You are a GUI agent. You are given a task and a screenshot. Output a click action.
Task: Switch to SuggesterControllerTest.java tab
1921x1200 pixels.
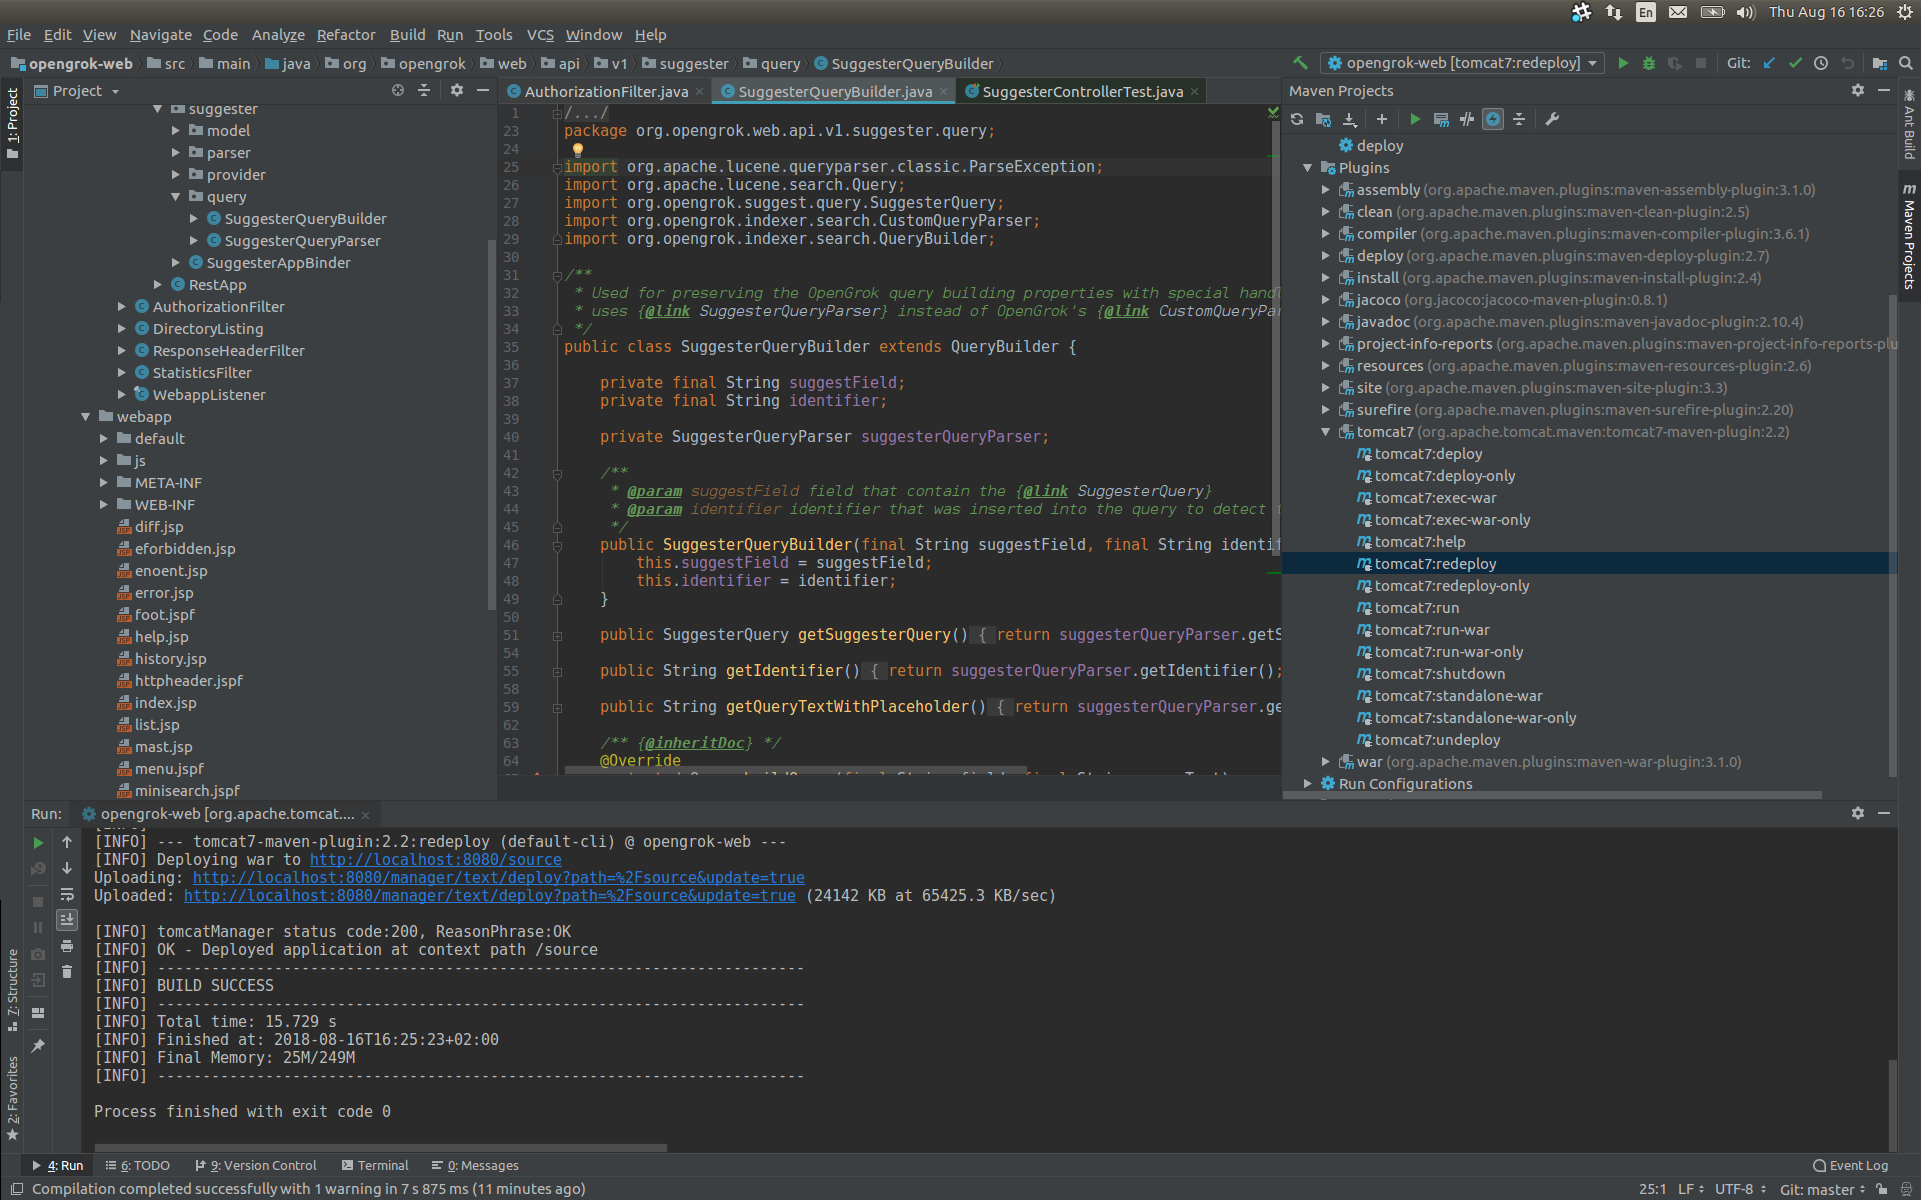pos(1082,91)
